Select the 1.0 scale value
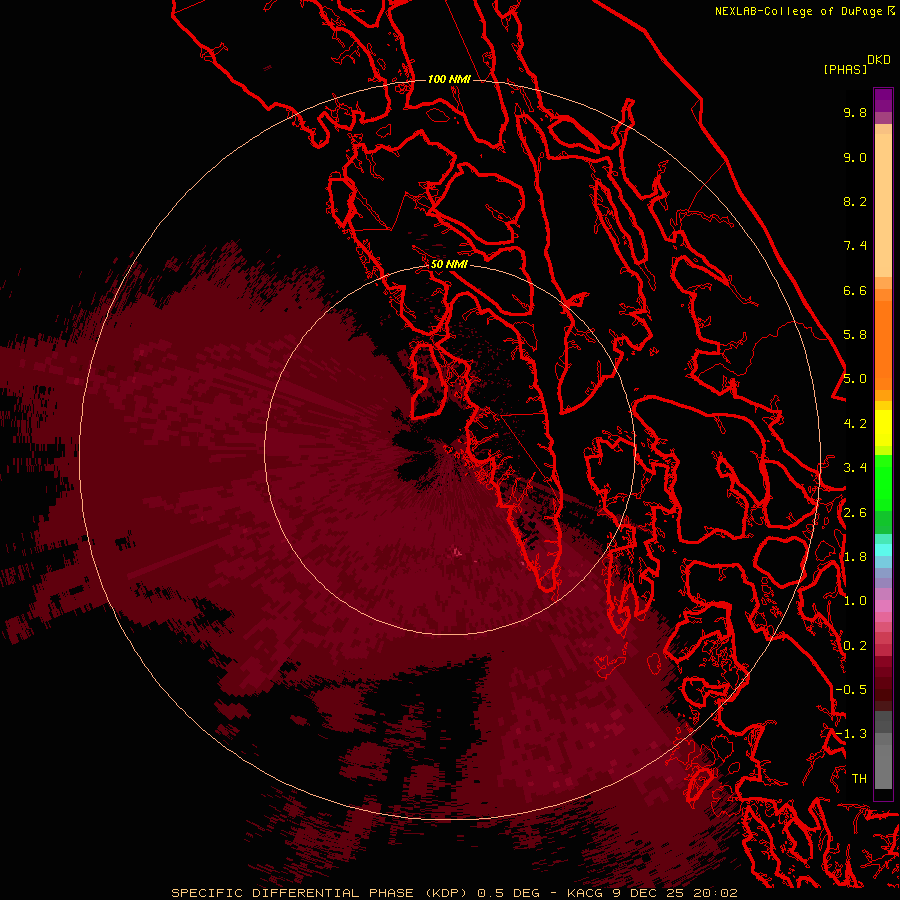This screenshot has height=900, width=900. [x=855, y=601]
